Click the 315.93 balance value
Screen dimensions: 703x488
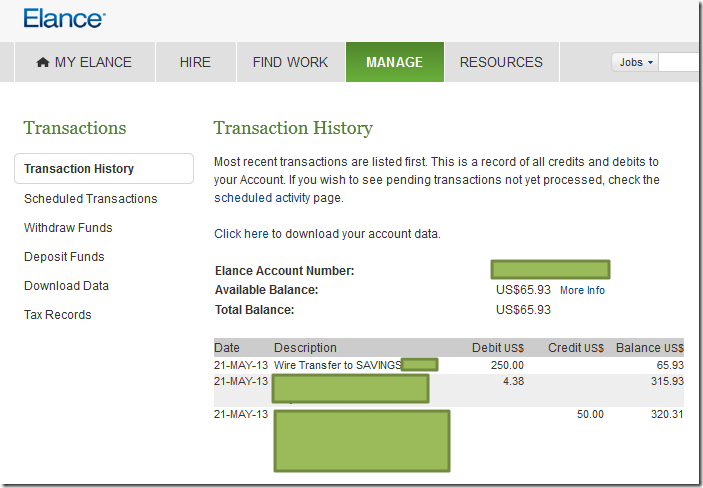667,381
